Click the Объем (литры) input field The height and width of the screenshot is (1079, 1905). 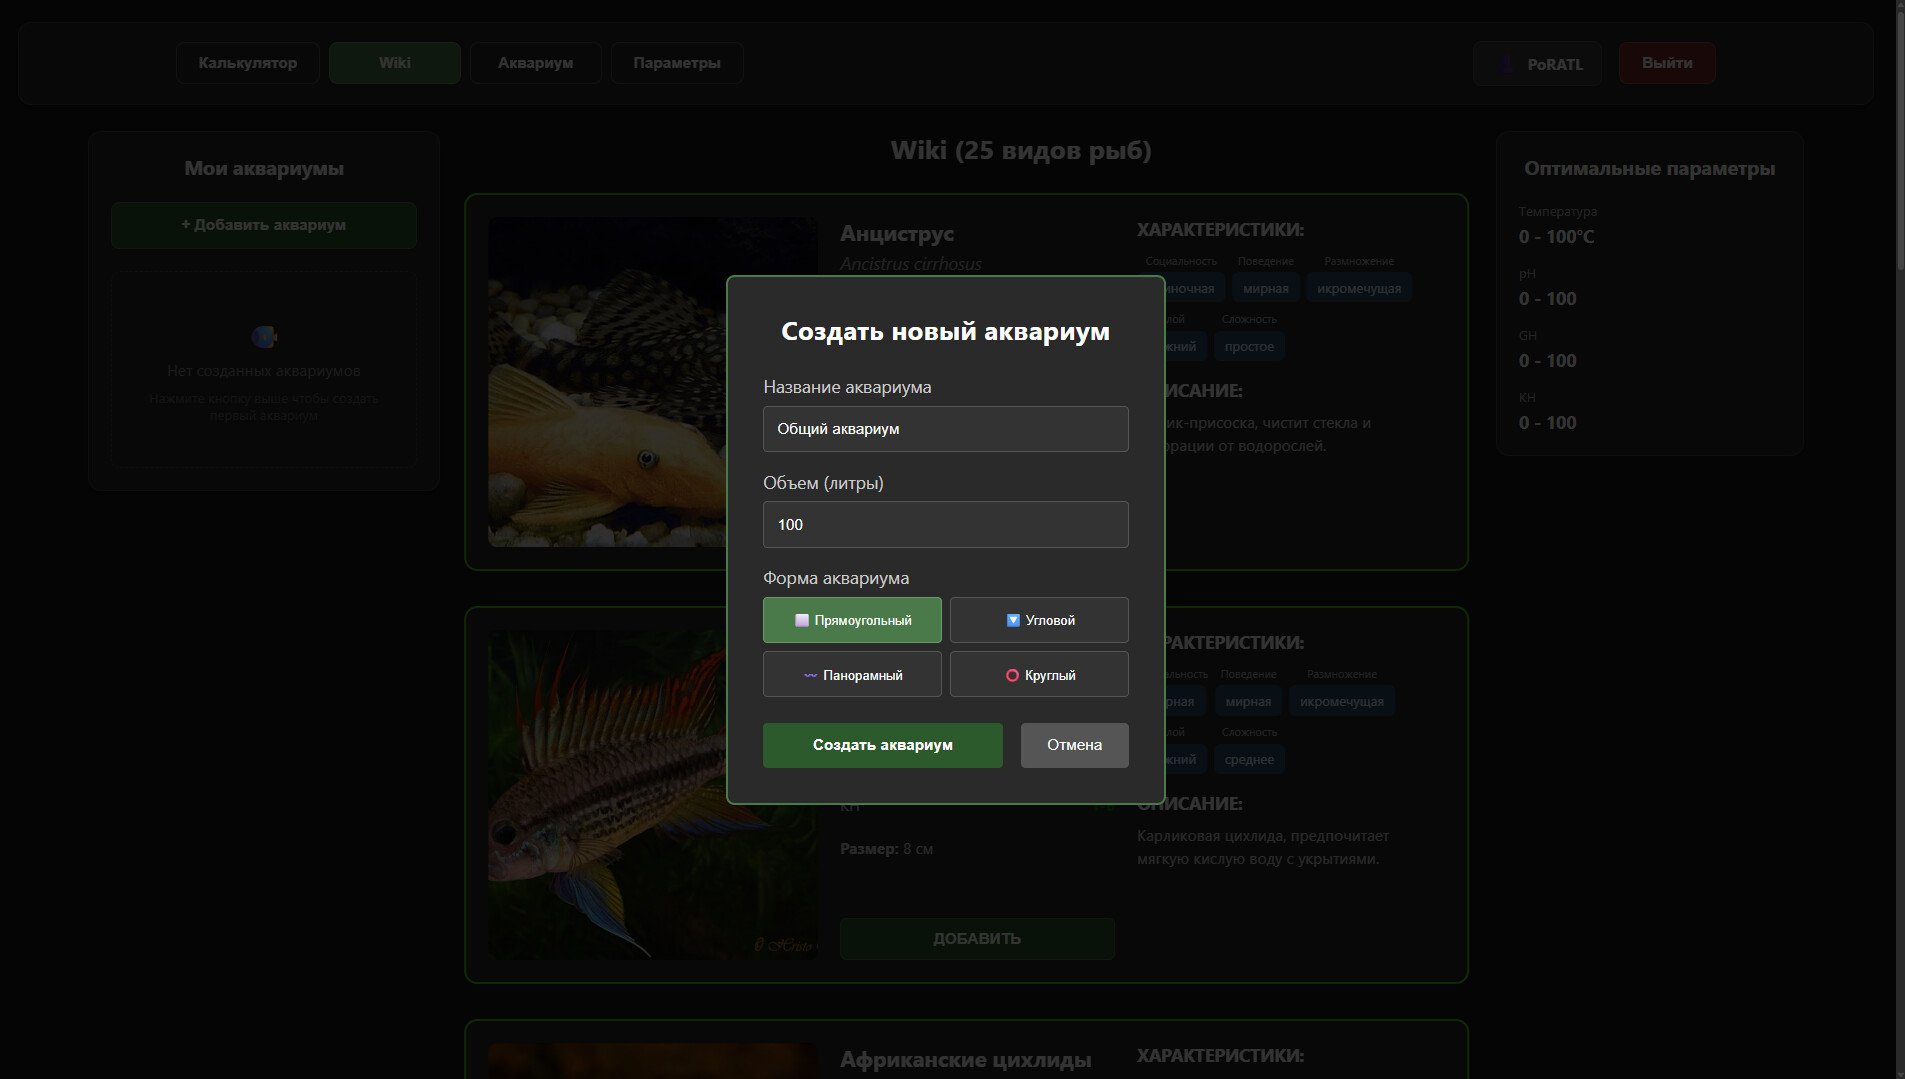click(945, 525)
